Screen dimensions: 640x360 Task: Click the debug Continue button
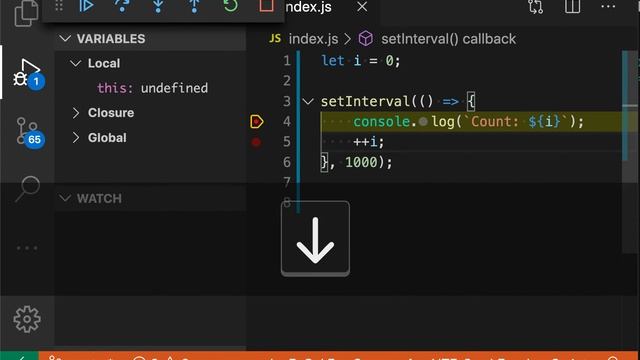click(86, 6)
